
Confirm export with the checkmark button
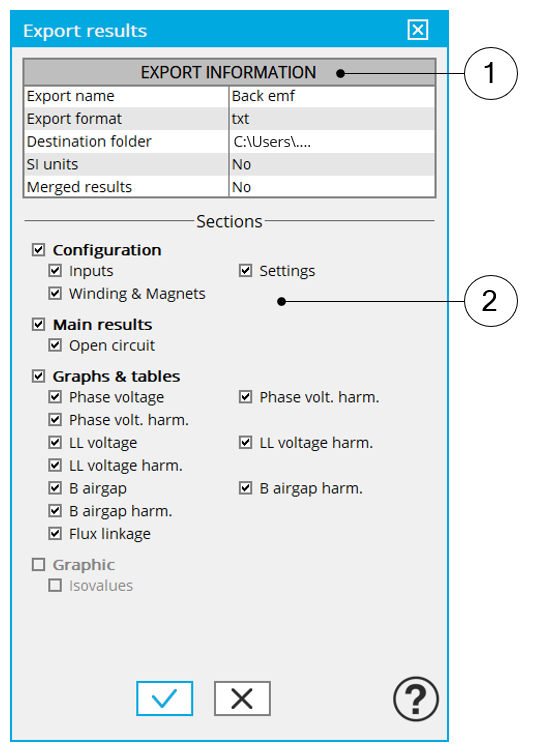pyautogui.click(x=164, y=698)
